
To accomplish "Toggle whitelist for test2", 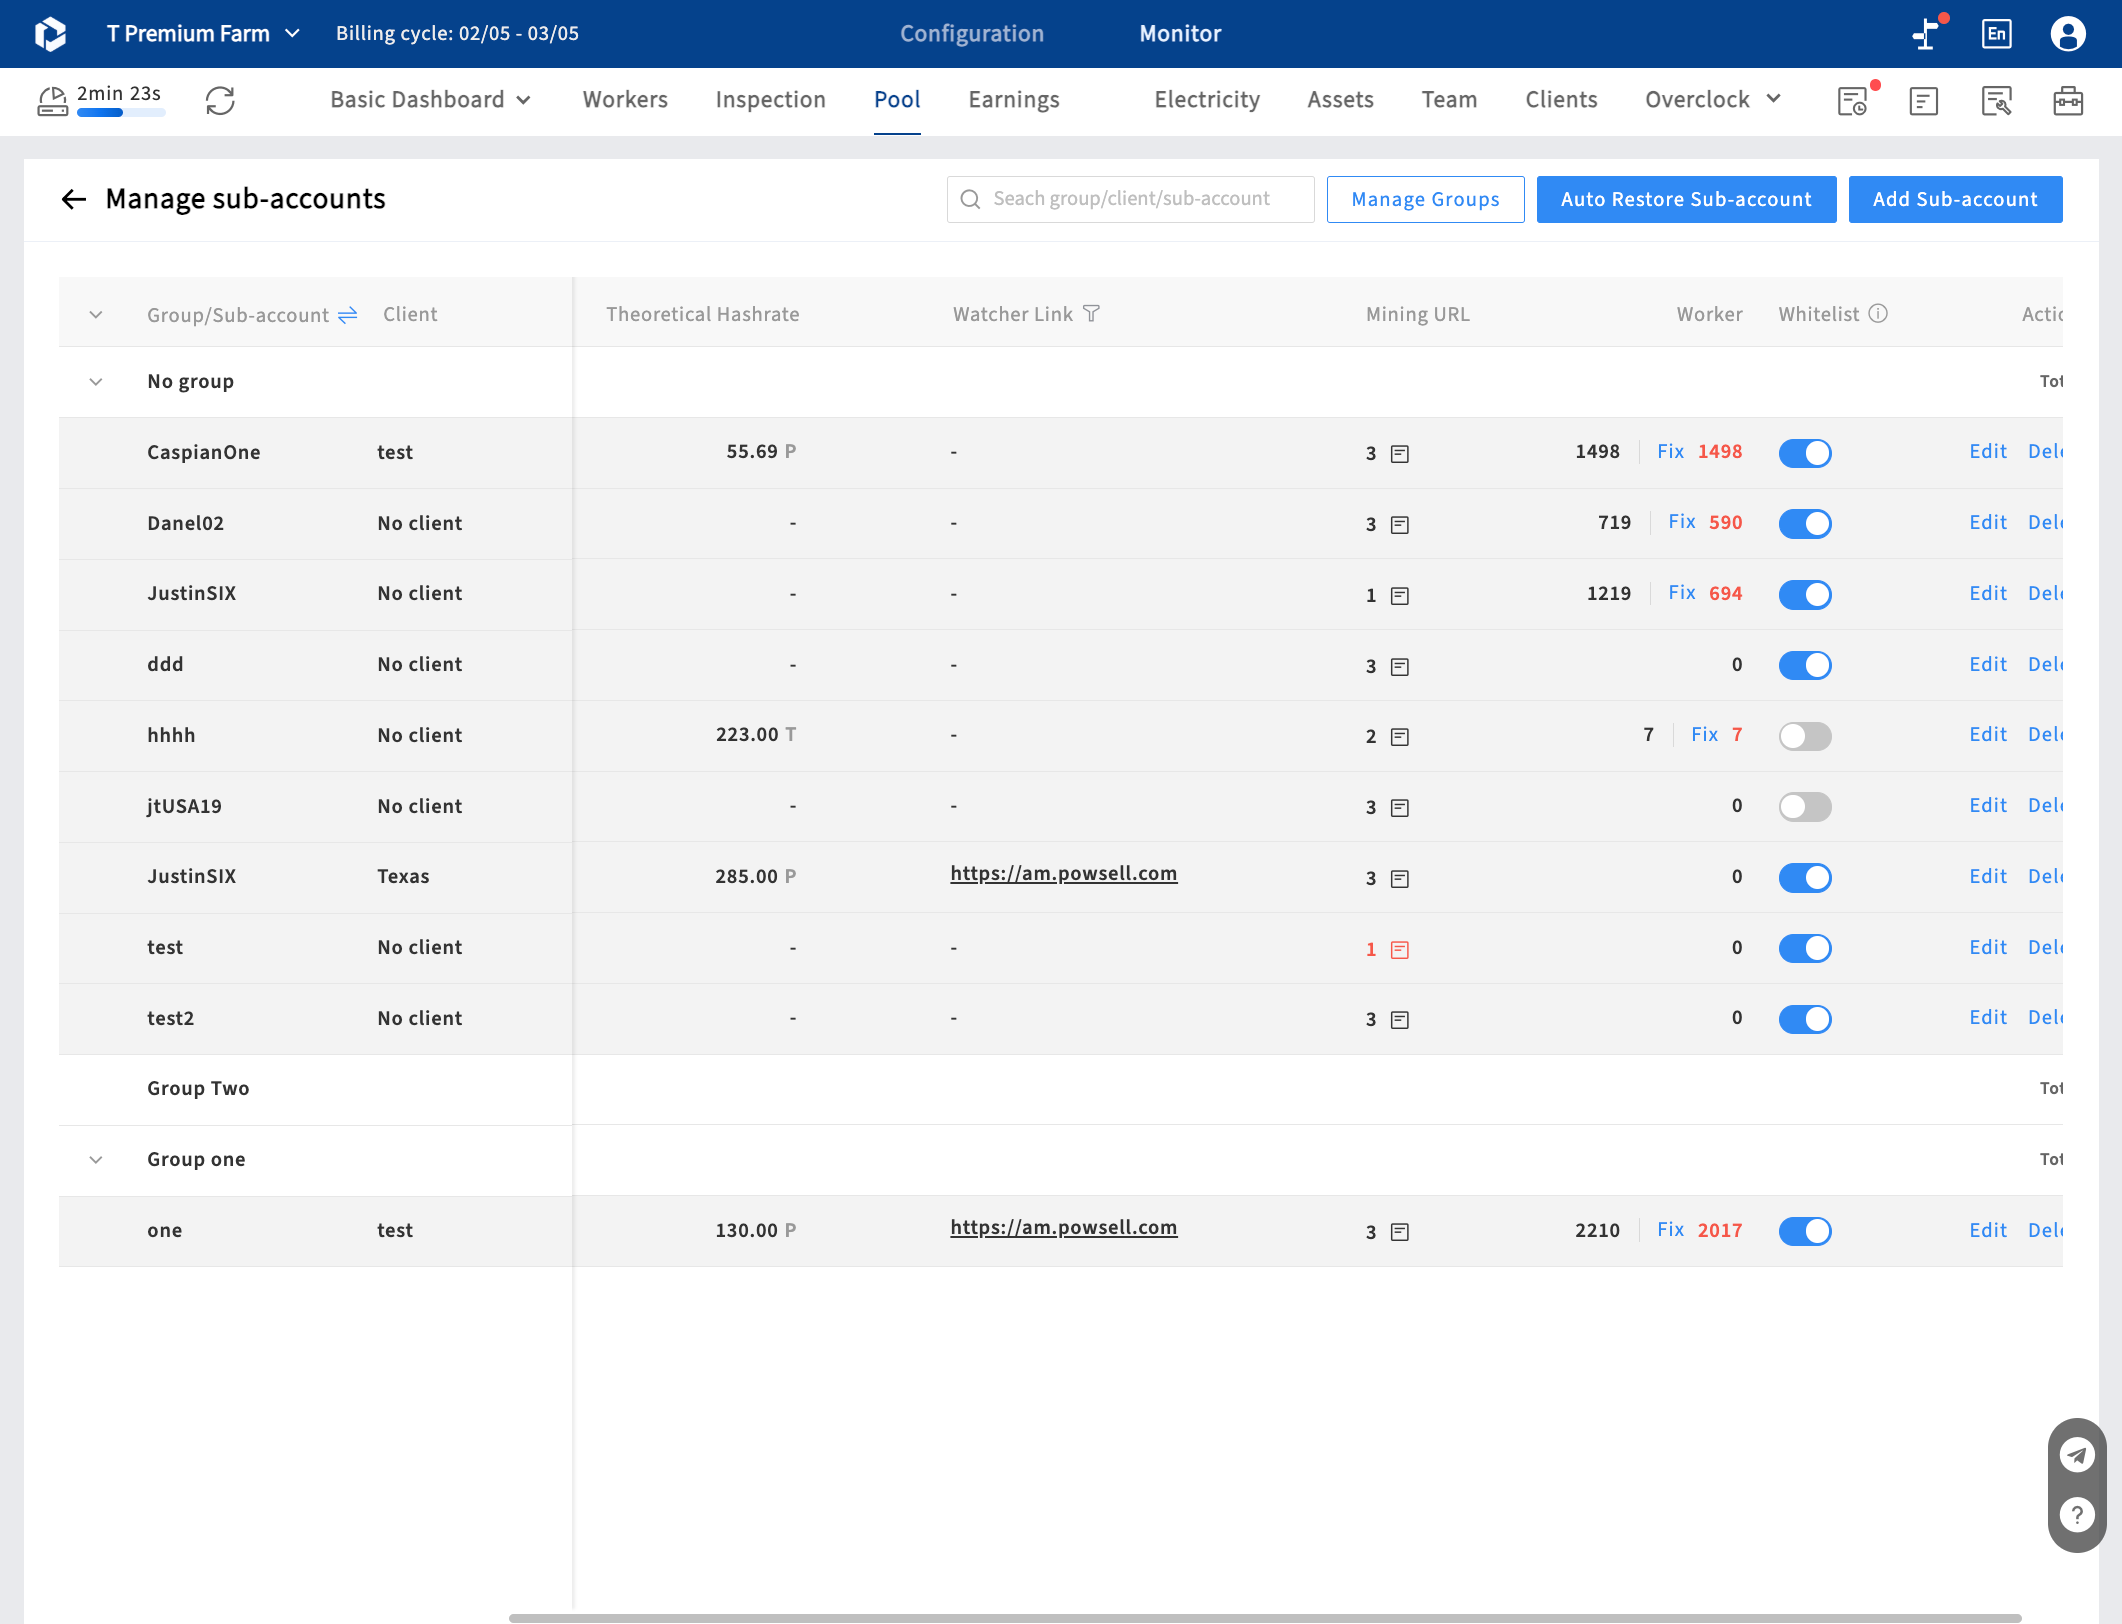I will coord(1804,1019).
